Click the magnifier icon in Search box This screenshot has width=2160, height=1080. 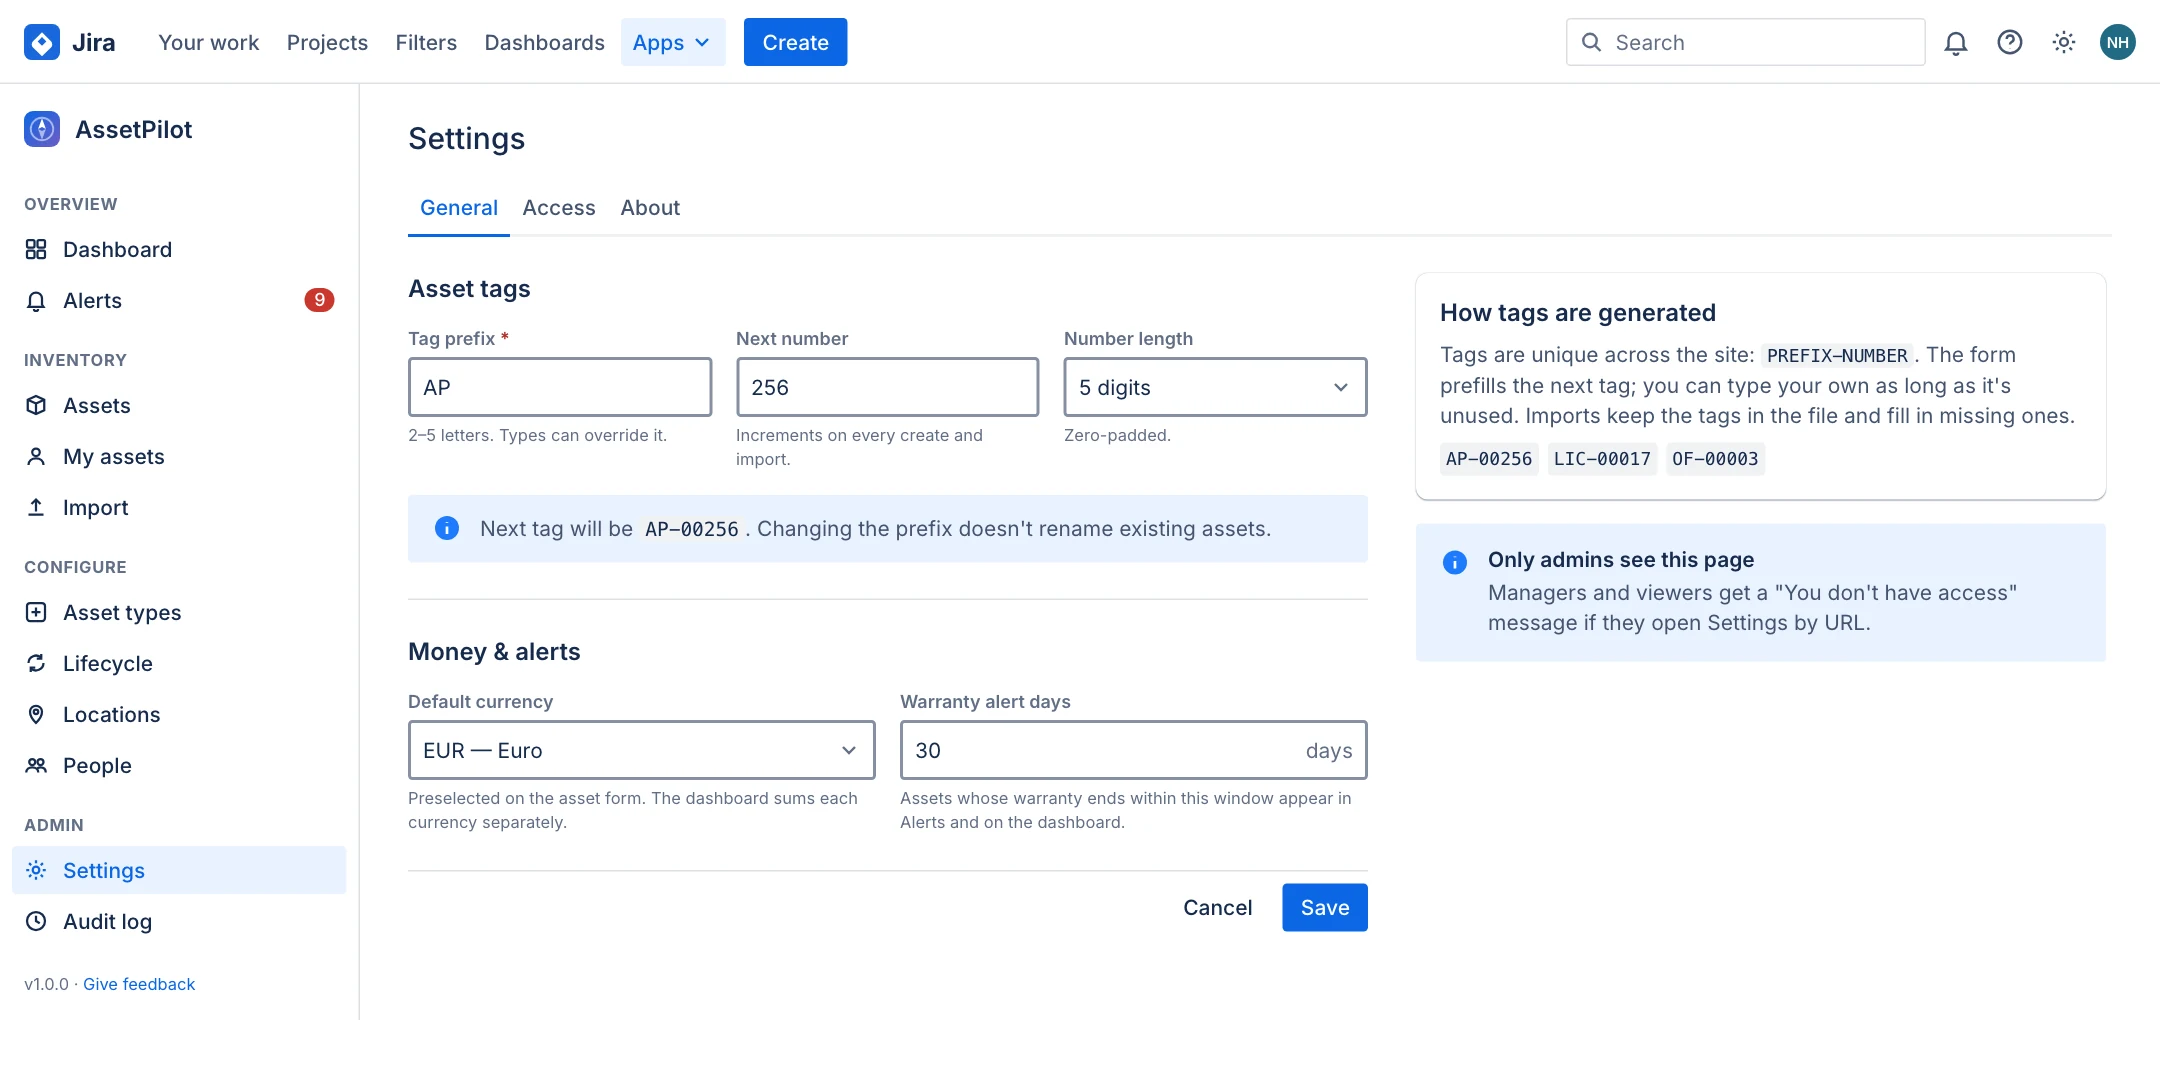click(1591, 42)
